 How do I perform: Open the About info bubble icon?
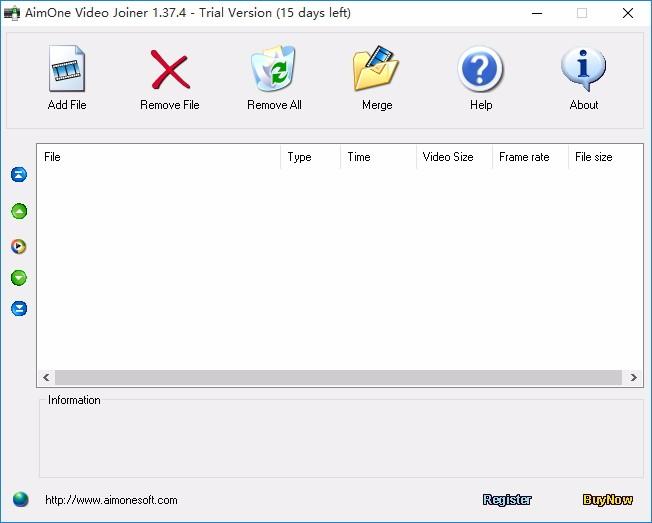tap(583, 69)
